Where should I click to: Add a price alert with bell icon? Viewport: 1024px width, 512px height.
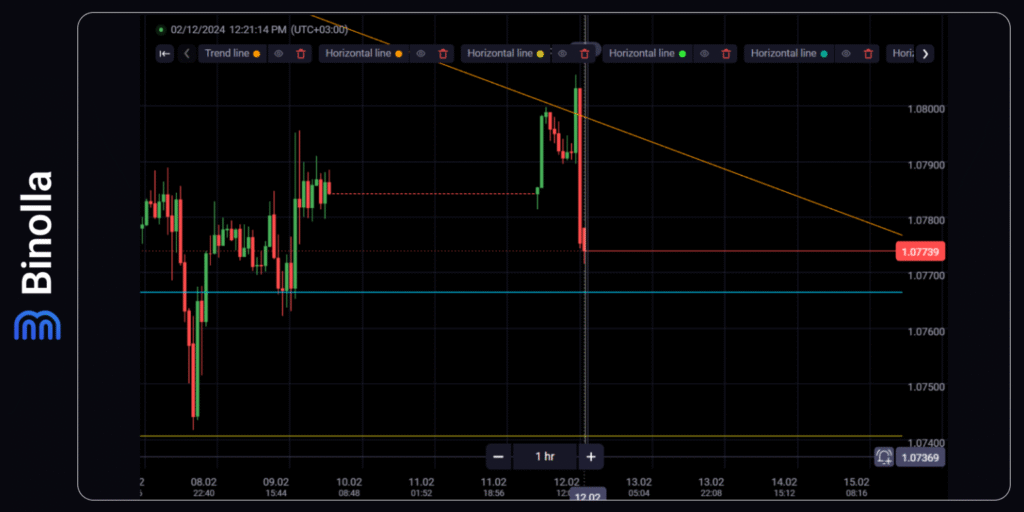[884, 457]
